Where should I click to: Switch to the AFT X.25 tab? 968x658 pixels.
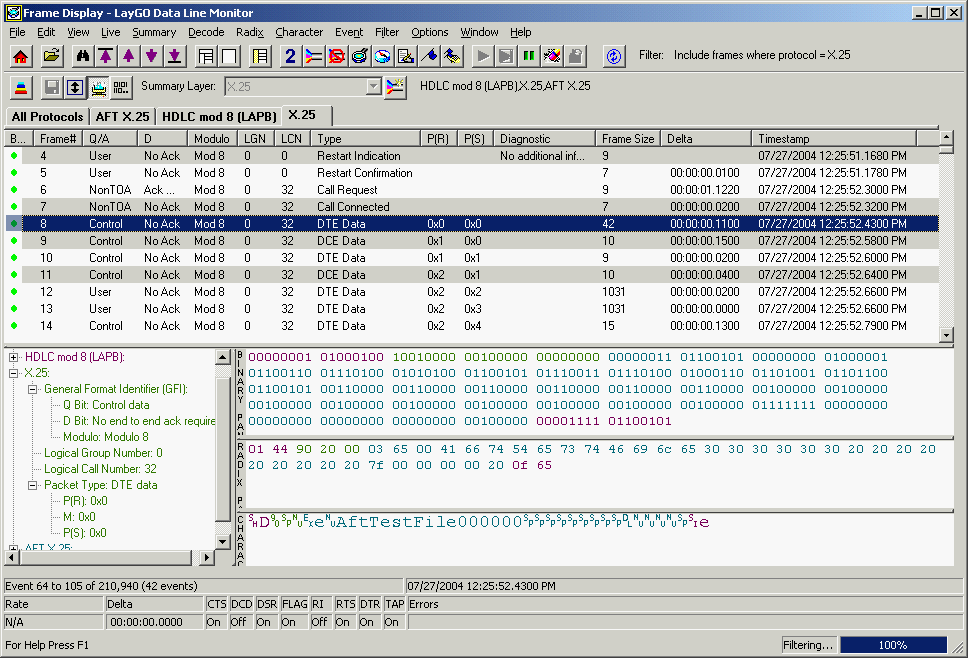(x=122, y=117)
